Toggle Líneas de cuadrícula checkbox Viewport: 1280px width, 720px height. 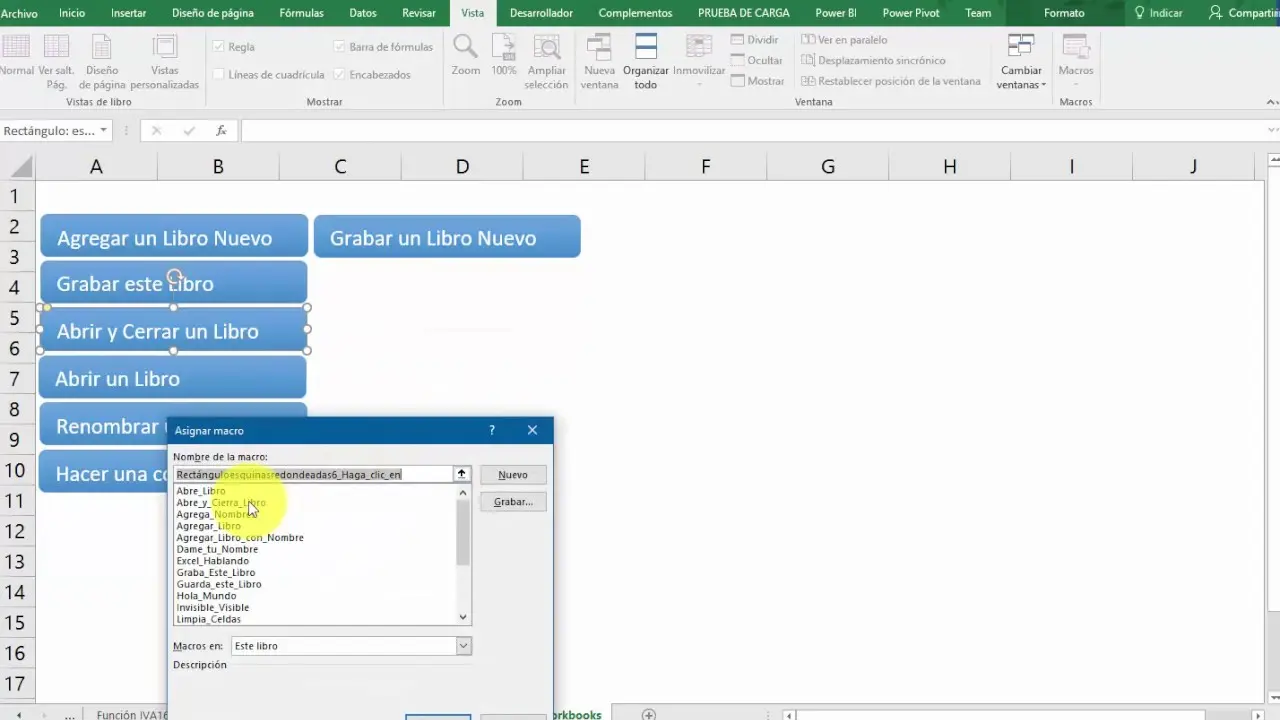click(219, 75)
